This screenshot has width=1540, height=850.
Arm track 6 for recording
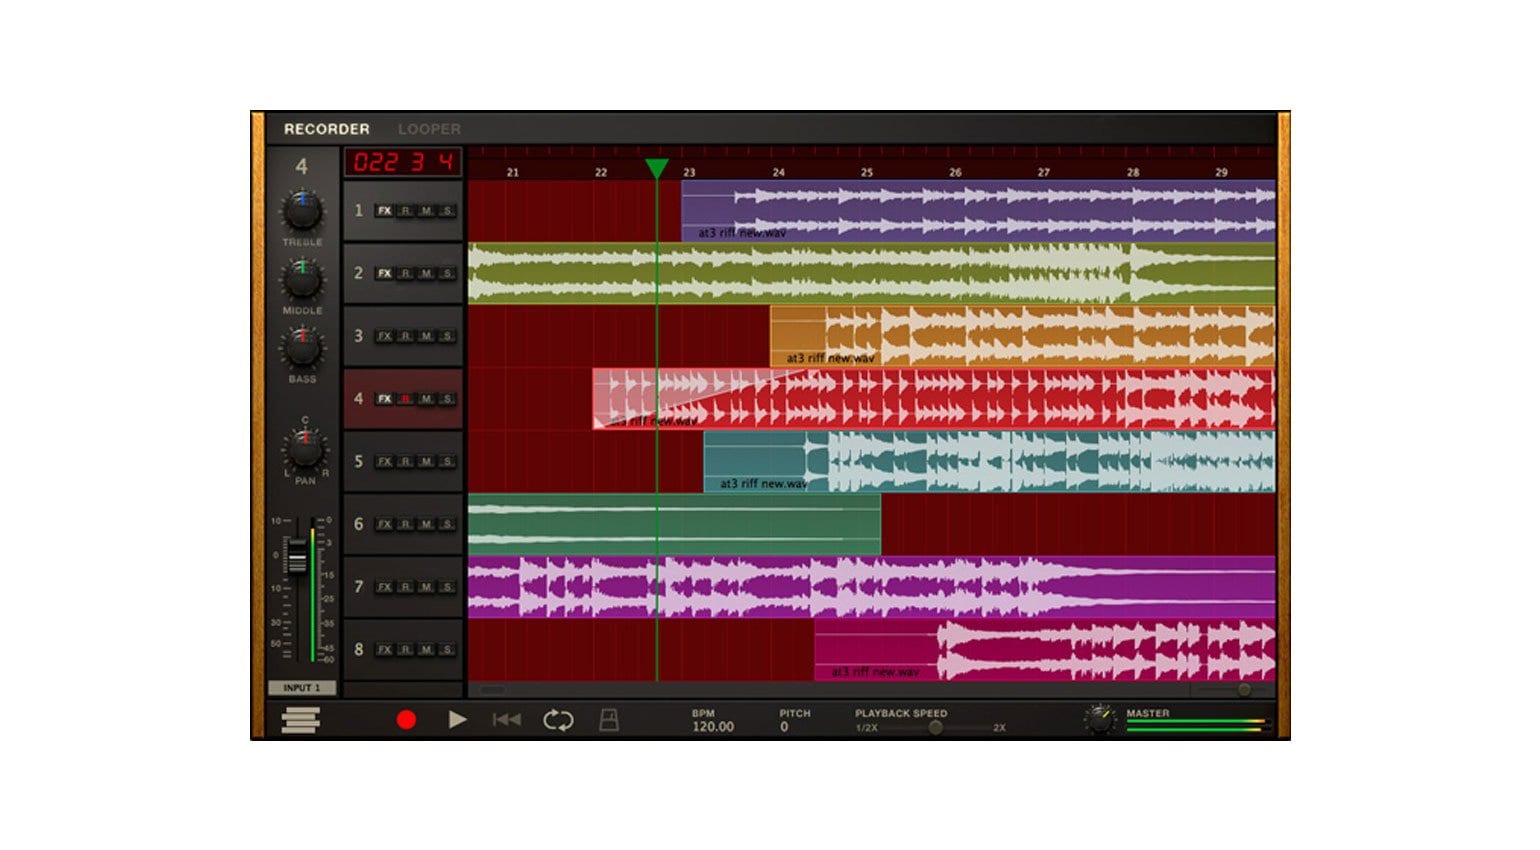click(405, 525)
